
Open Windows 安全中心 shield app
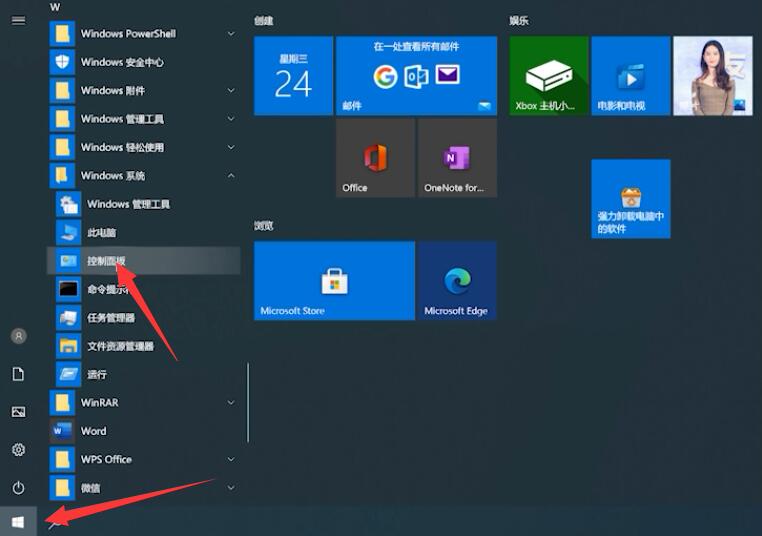pyautogui.click(x=144, y=62)
